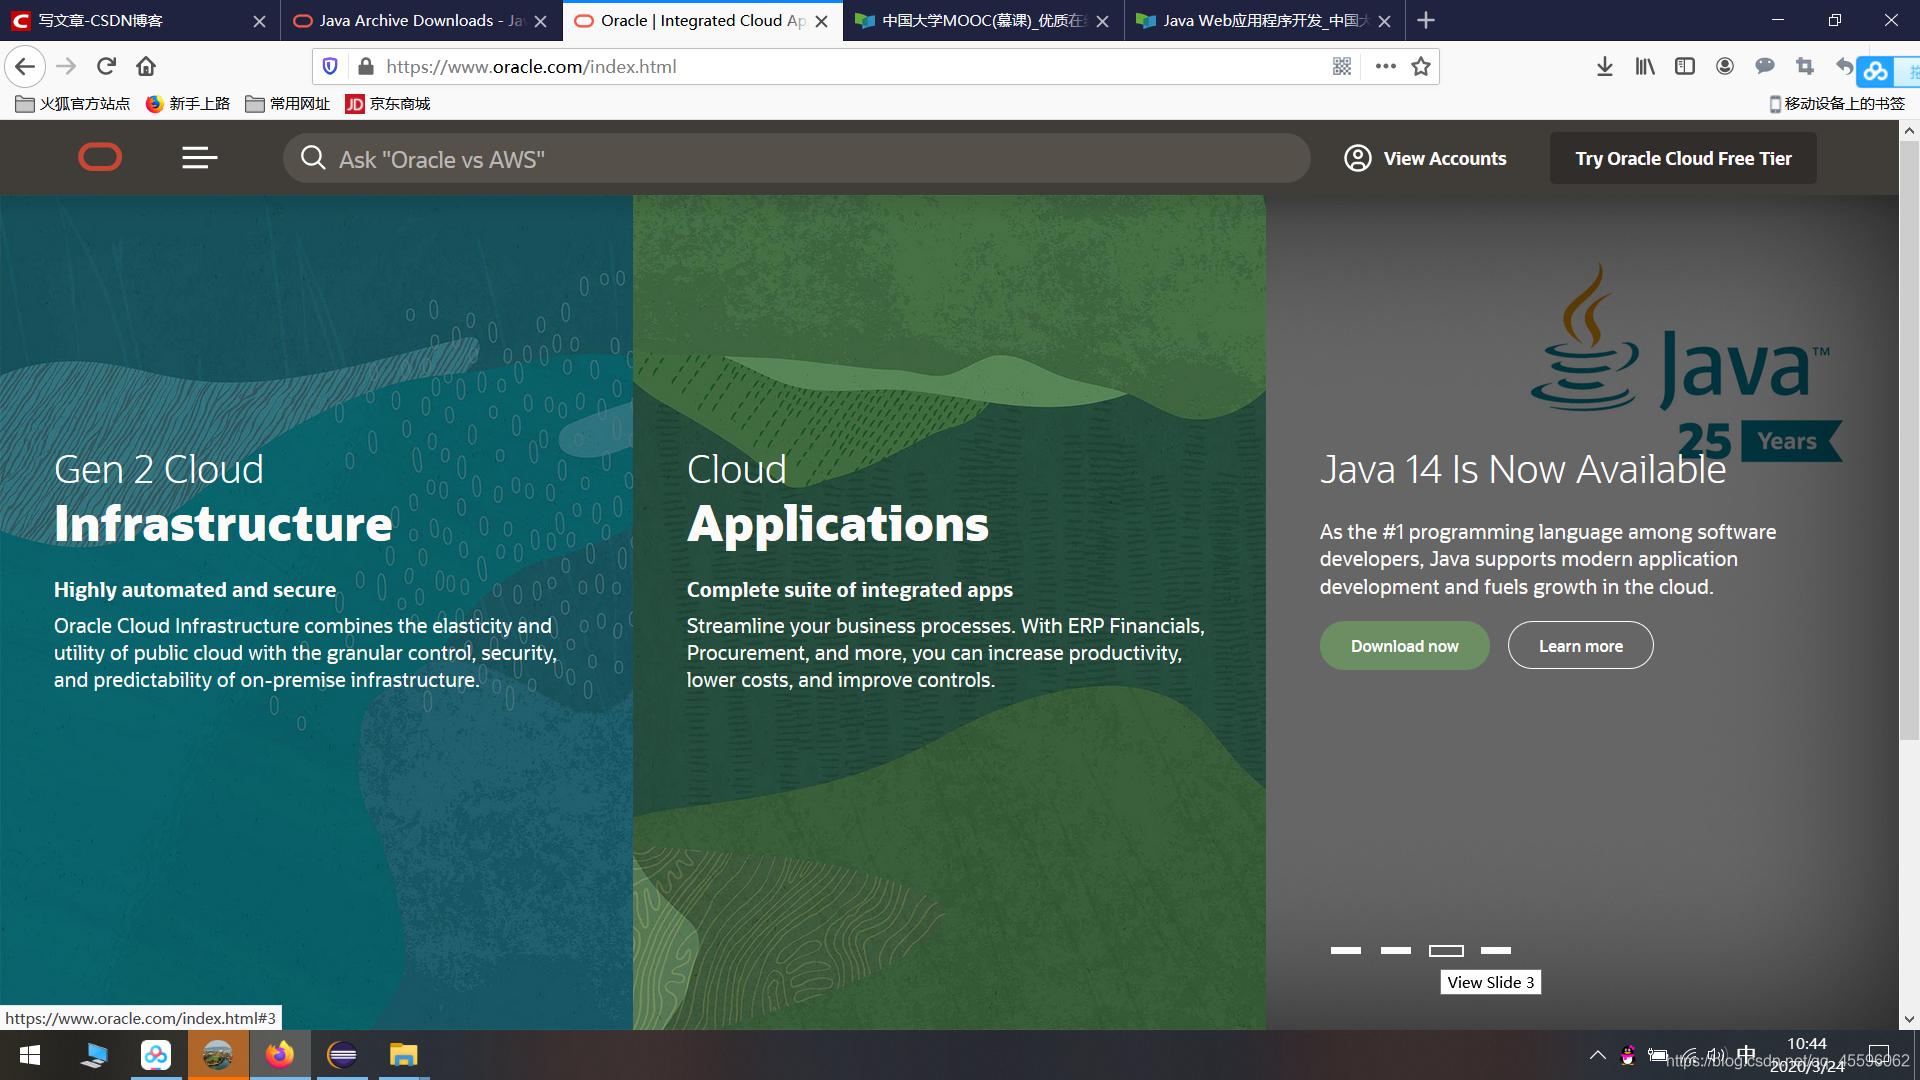Click the Oracle logo icon
This screenshot has height=1080, width=1920.
coord(100,158)
